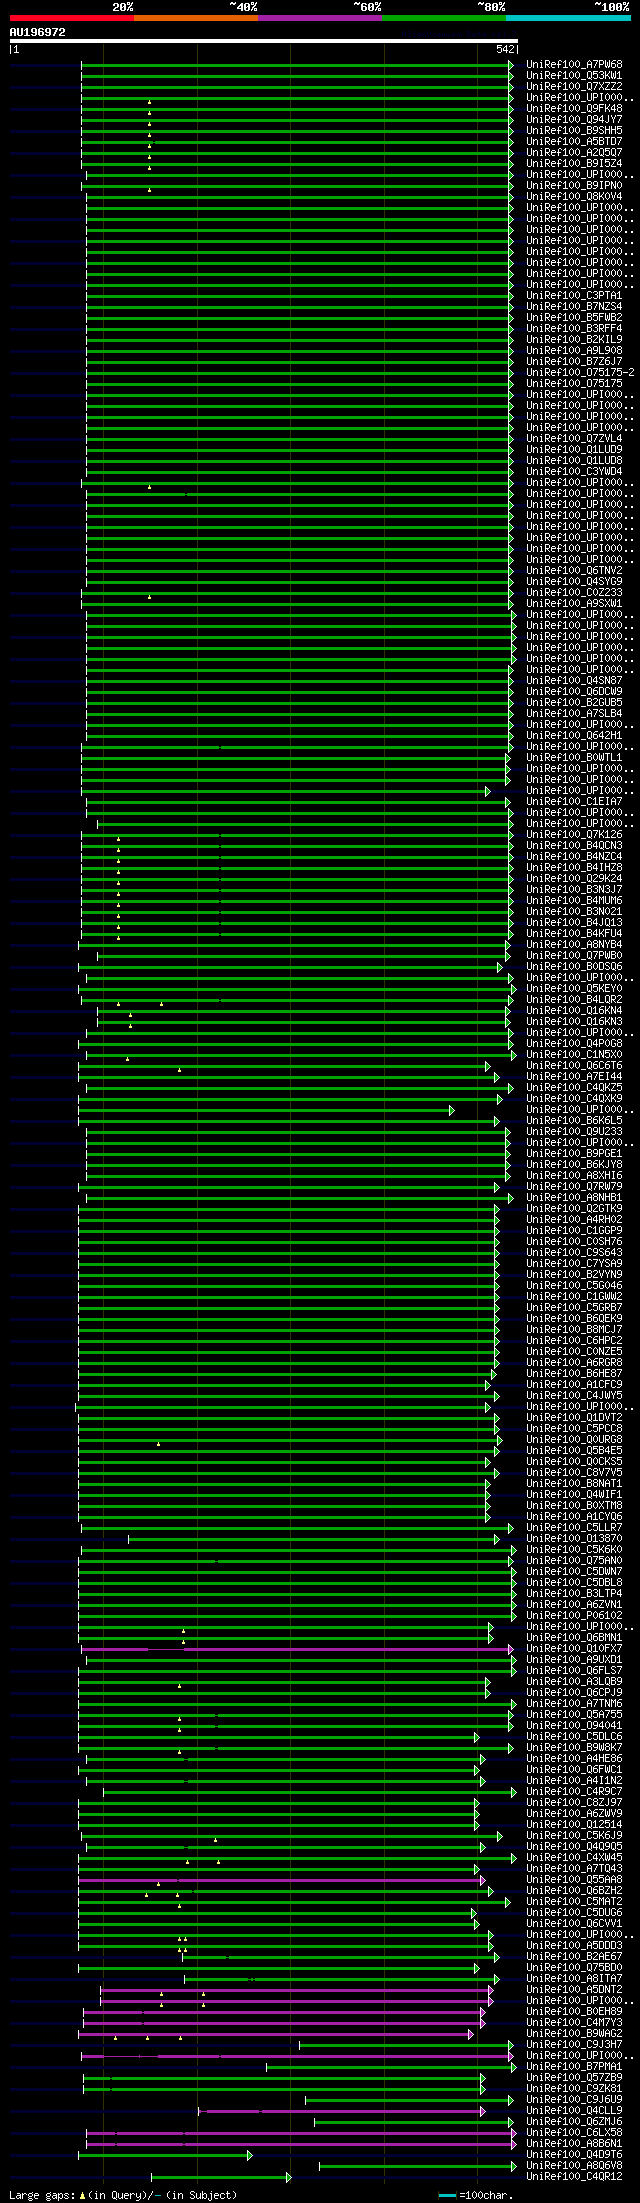Viewport: 640px width, 2203px height.
Task: Click the UniRef100_Q55AA8 label
Action: click(x=574, y=1879)
